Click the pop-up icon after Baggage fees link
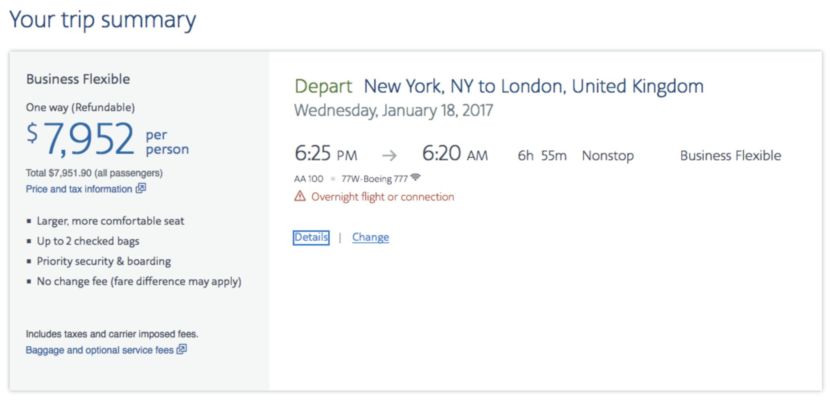This screenshot has width=830, height=401. pos(182,350)
